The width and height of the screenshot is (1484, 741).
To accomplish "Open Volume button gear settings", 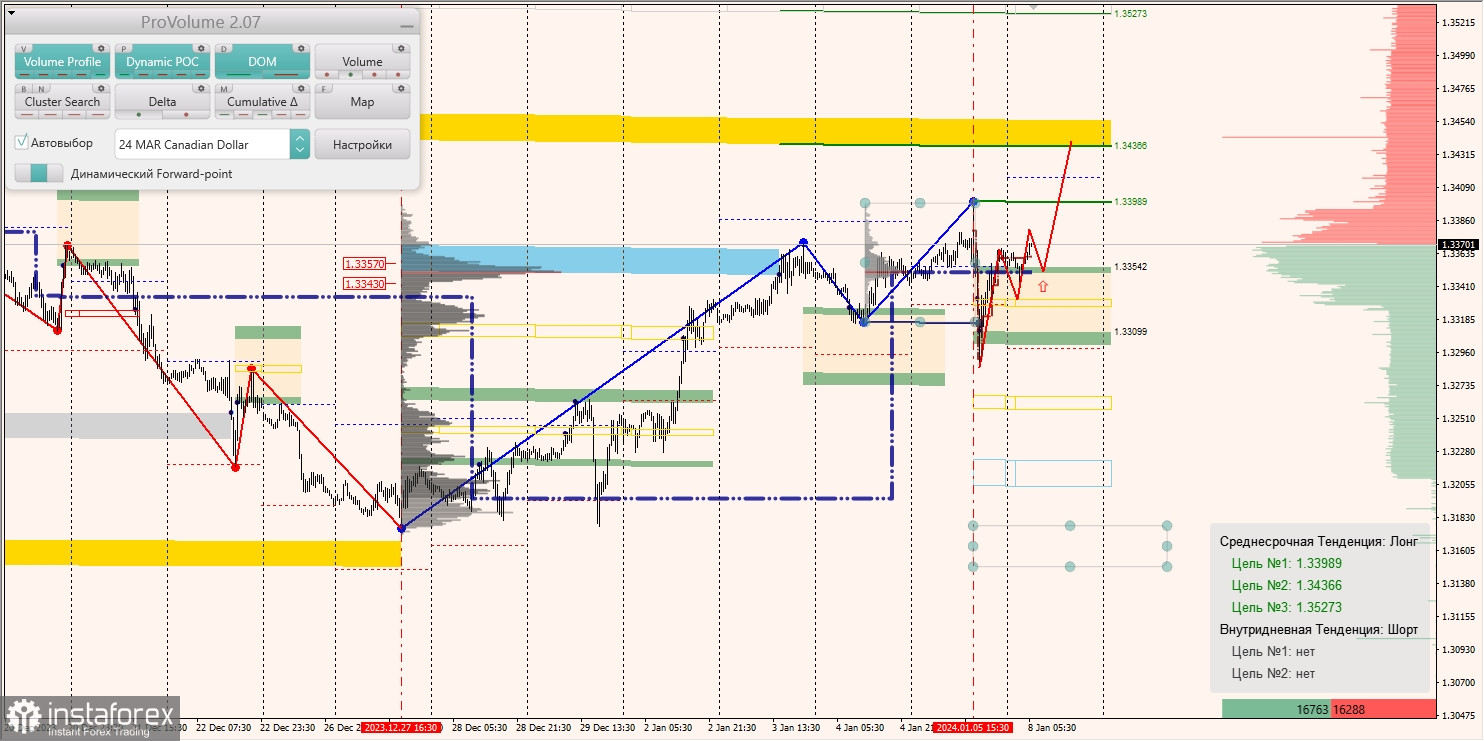I will [x=400, y=48].
